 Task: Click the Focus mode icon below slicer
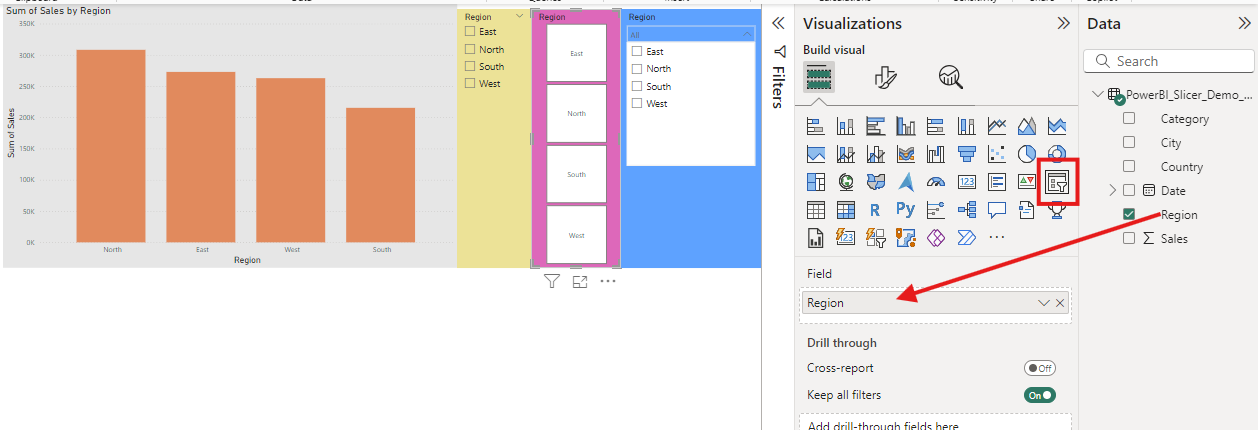point(580,282)
